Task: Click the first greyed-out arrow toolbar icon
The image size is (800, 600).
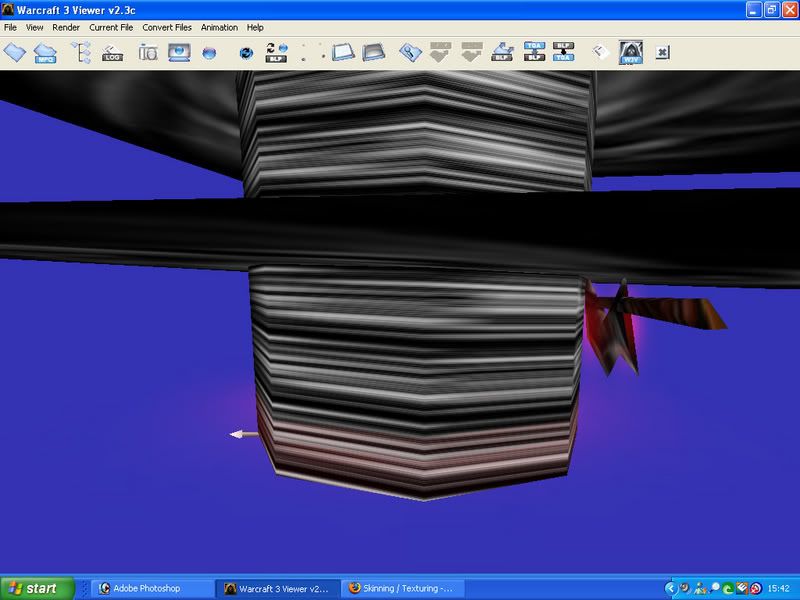Action: point(440,52)
